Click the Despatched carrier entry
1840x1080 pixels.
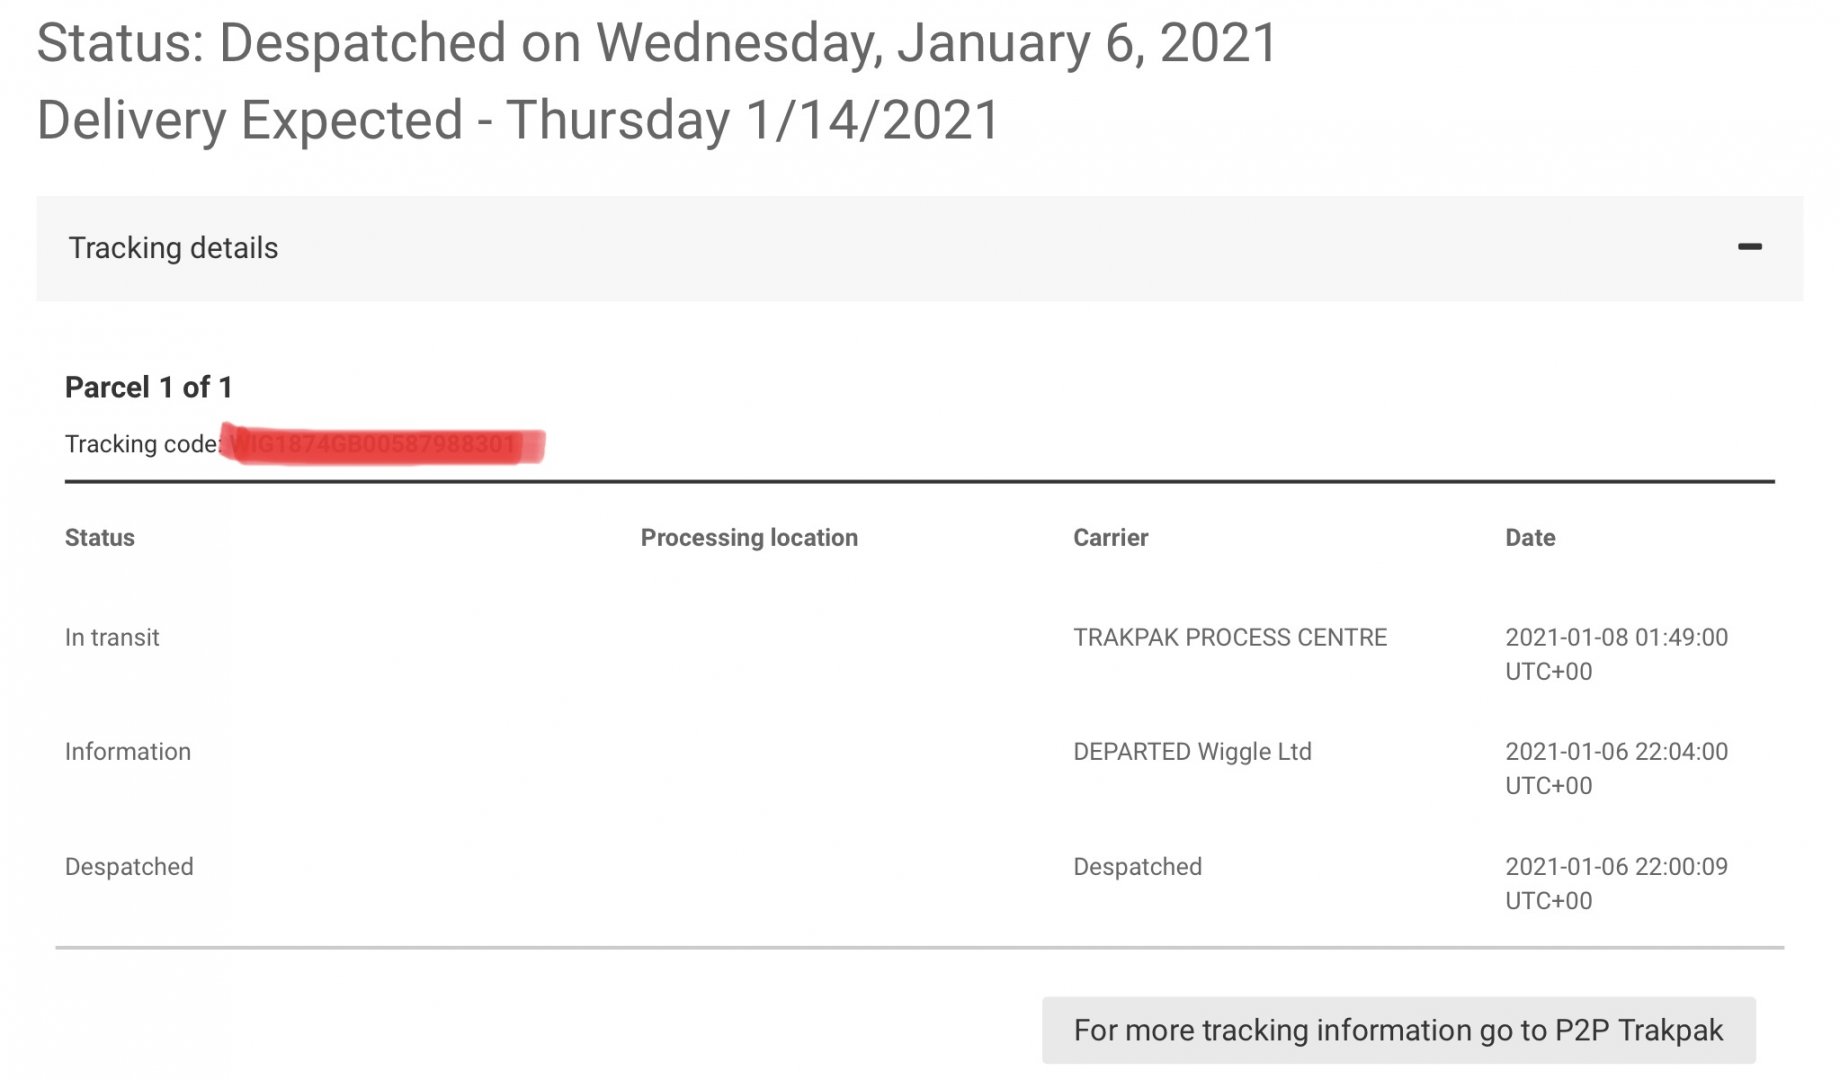1137,867
